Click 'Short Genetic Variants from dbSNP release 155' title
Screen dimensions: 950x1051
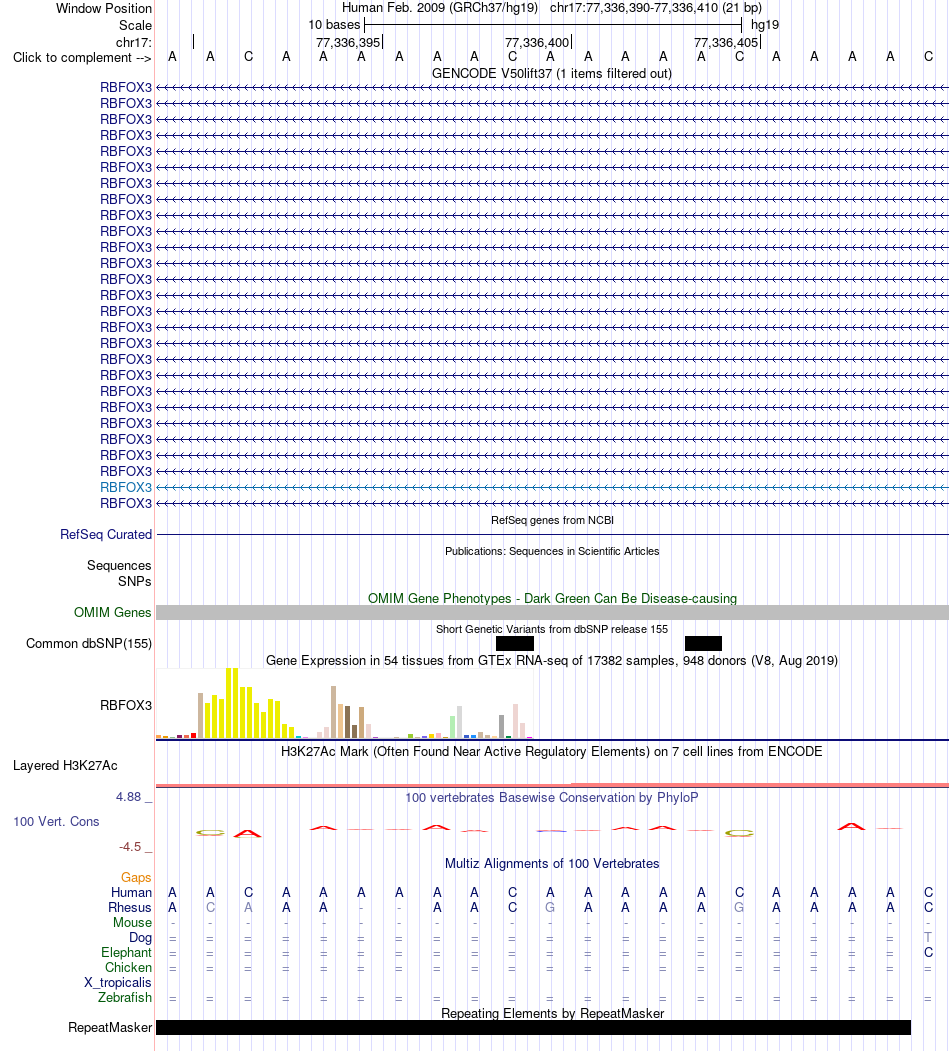pyautogui.click(x=552, y=629)
